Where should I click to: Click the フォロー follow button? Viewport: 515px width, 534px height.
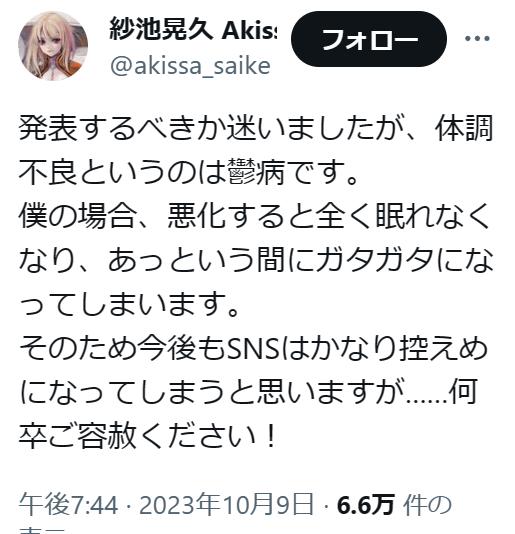[x=369, y=39]
